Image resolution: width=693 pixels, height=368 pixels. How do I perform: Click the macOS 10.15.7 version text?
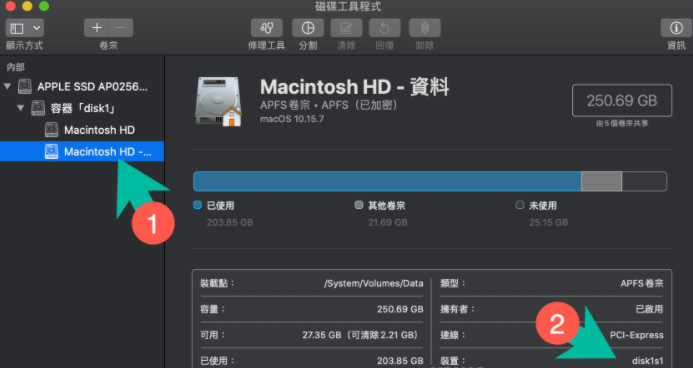pyautogui.click(x=292, y=119)
